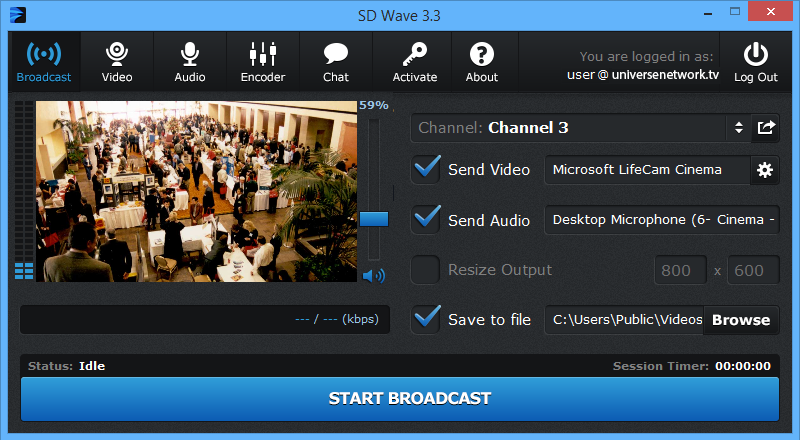Open the Channel 3 dropdown
The image size is (800, 440).
[581, 128]
